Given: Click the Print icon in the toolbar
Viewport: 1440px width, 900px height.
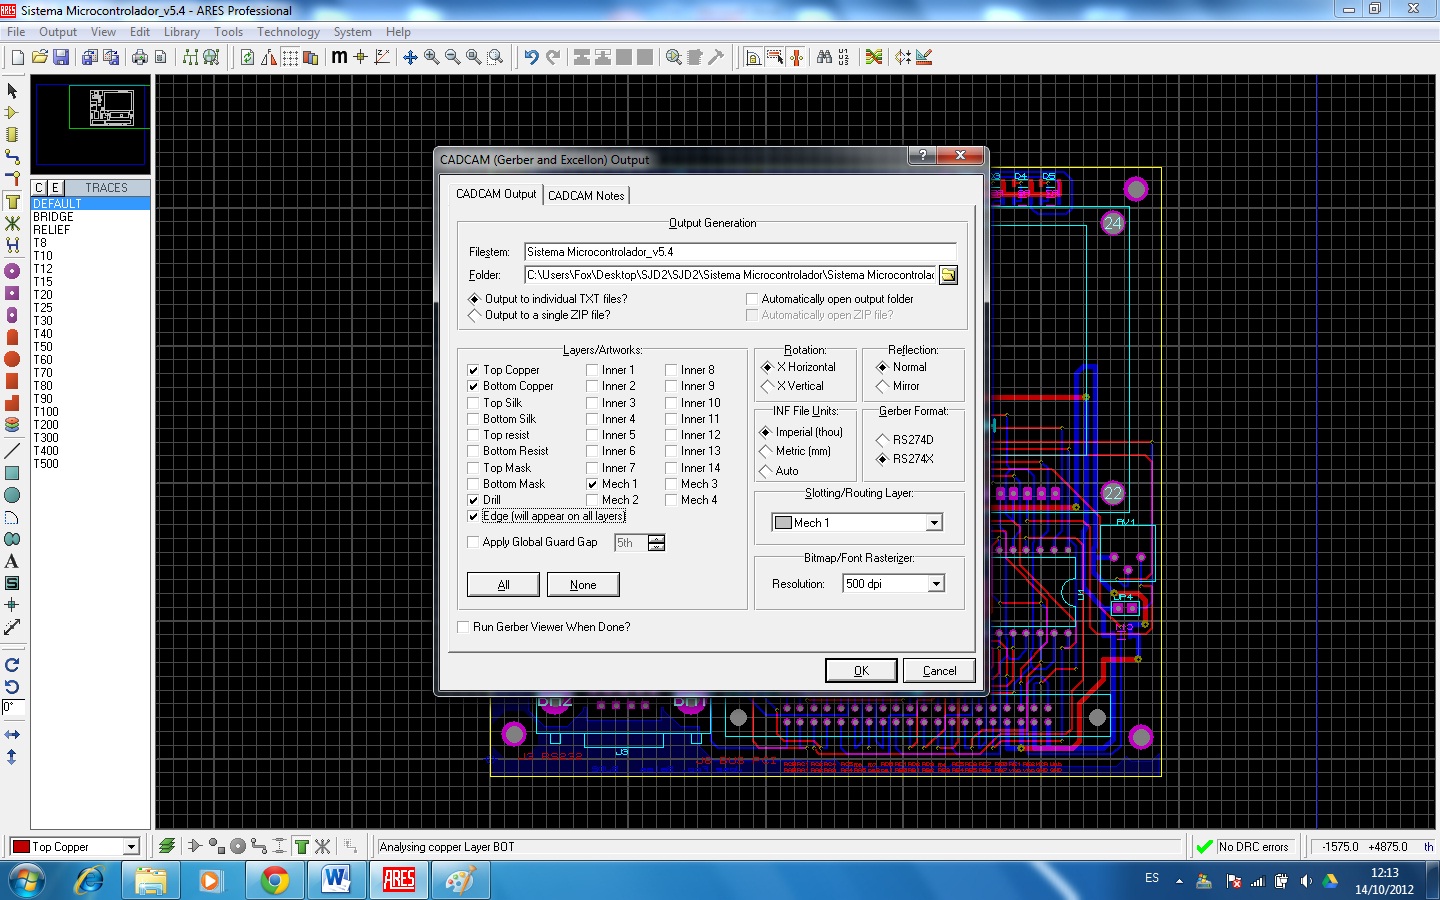Looking at the screenshot, I should point(140,57).
